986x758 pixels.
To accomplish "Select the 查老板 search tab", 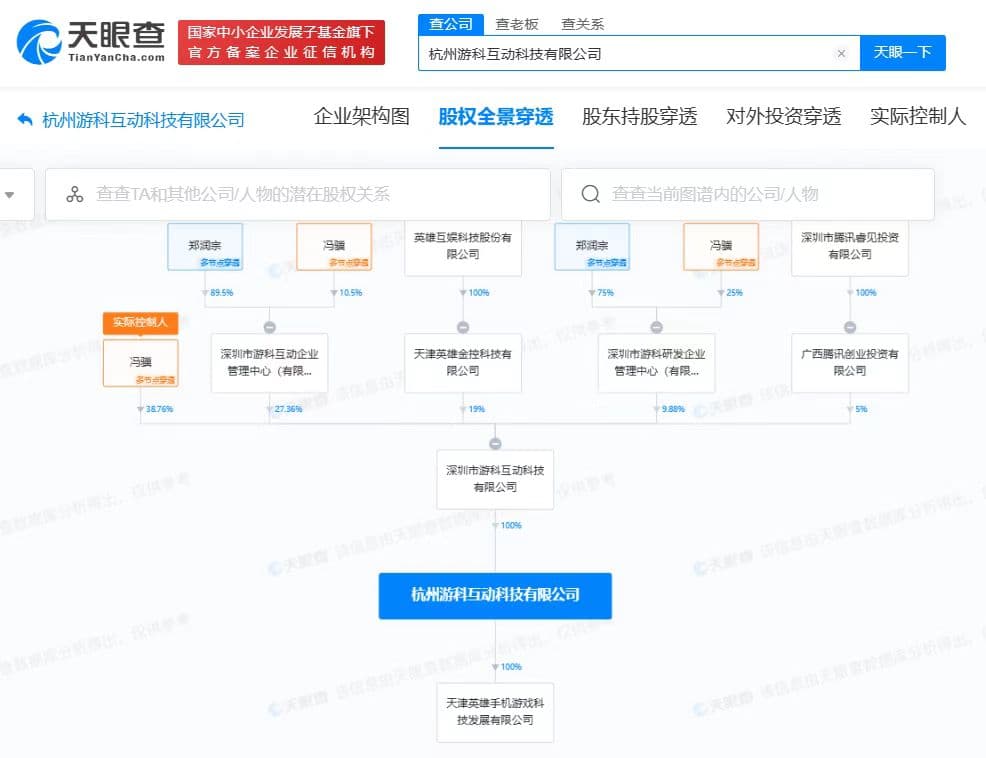I will 517,25.
